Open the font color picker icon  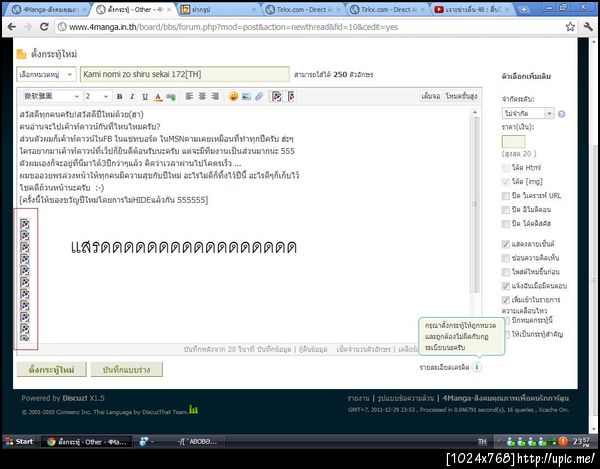click(158, 97)
